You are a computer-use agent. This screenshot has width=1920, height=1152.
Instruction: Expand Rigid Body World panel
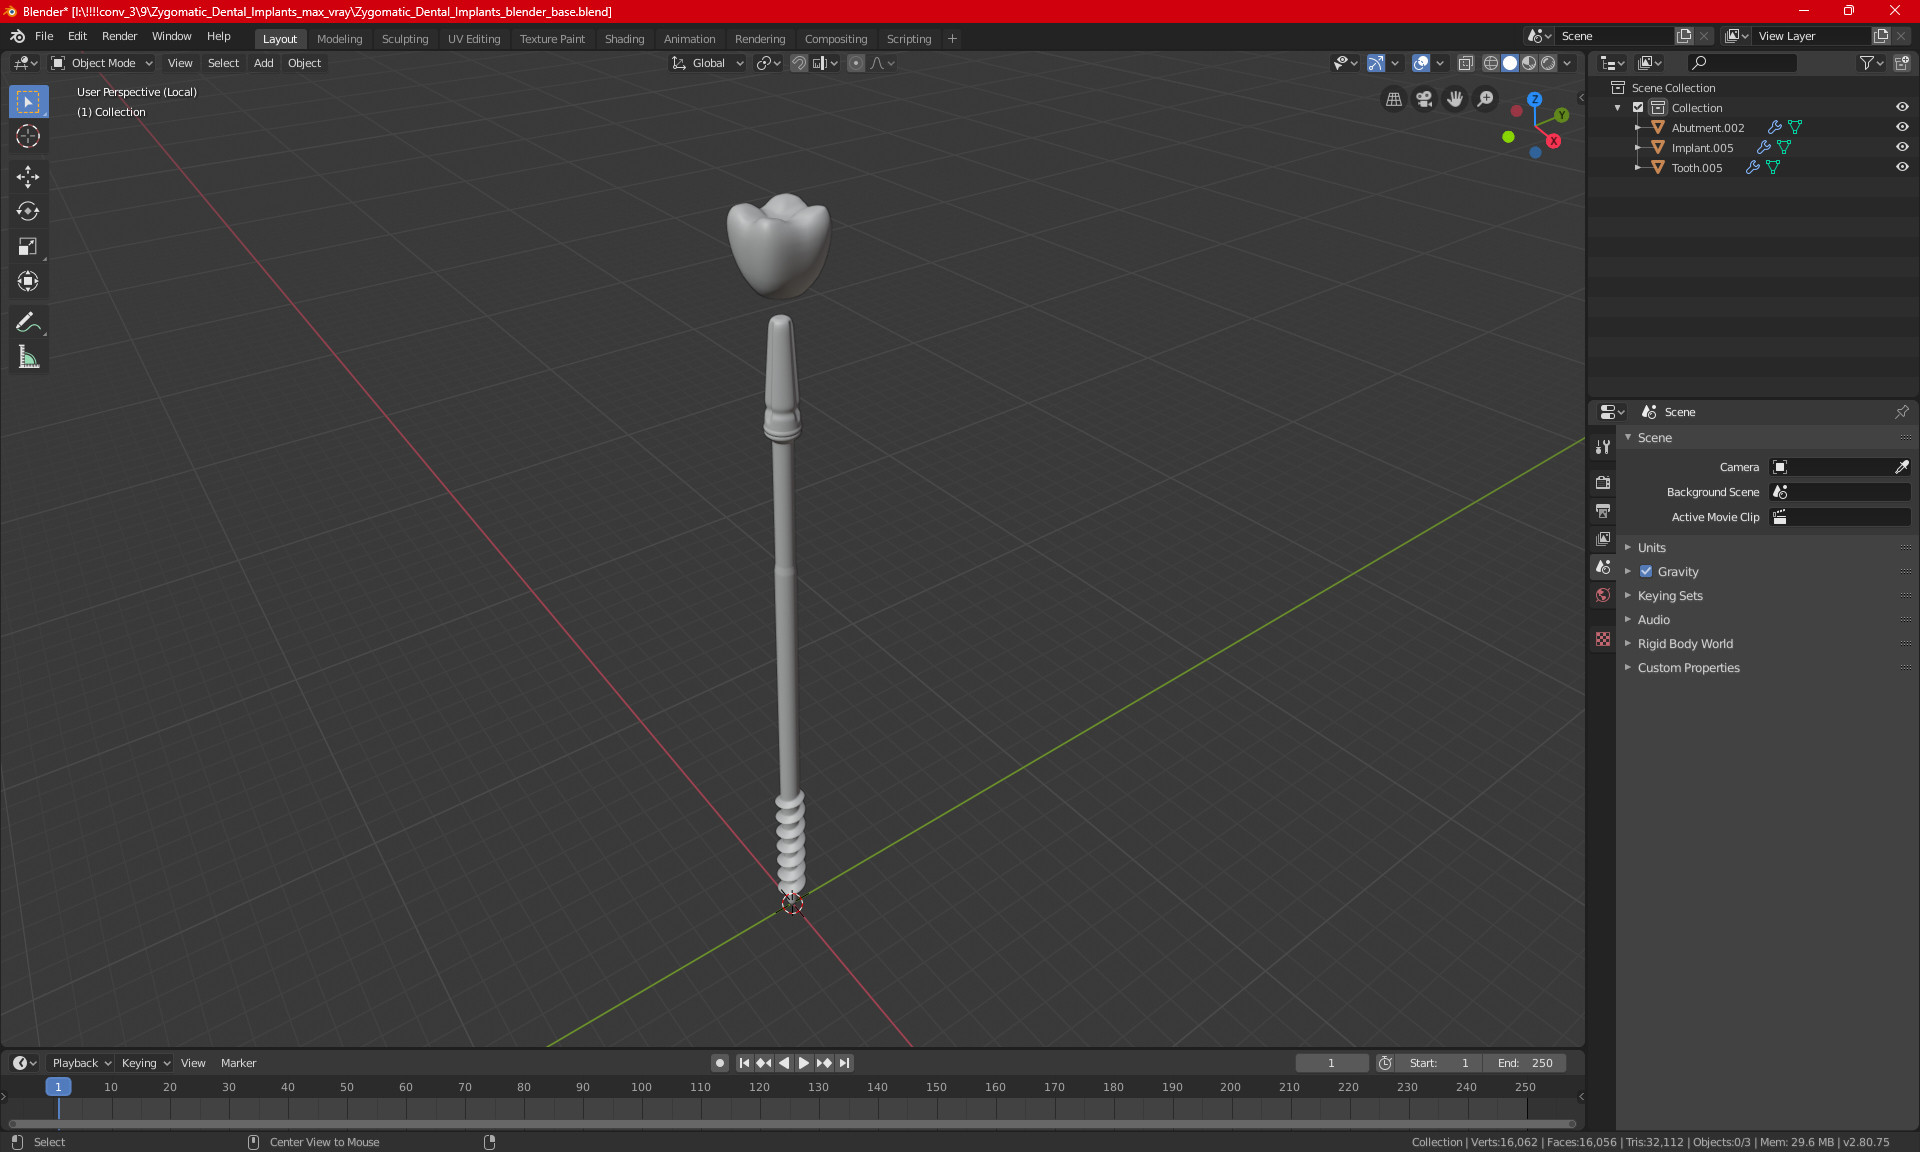[x=1685, y=644]
